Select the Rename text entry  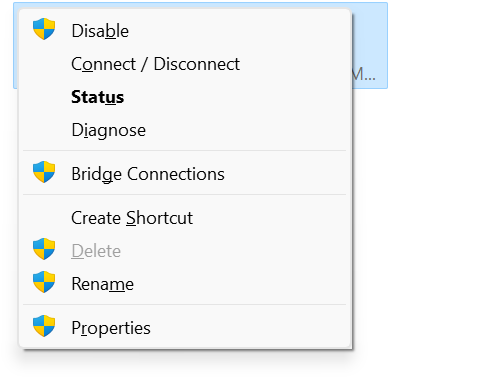click(x=103, y=284)
